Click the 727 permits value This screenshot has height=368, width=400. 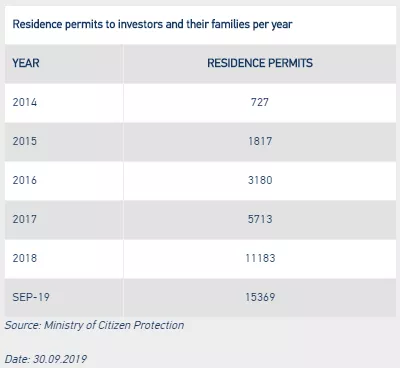click(260, 102)
